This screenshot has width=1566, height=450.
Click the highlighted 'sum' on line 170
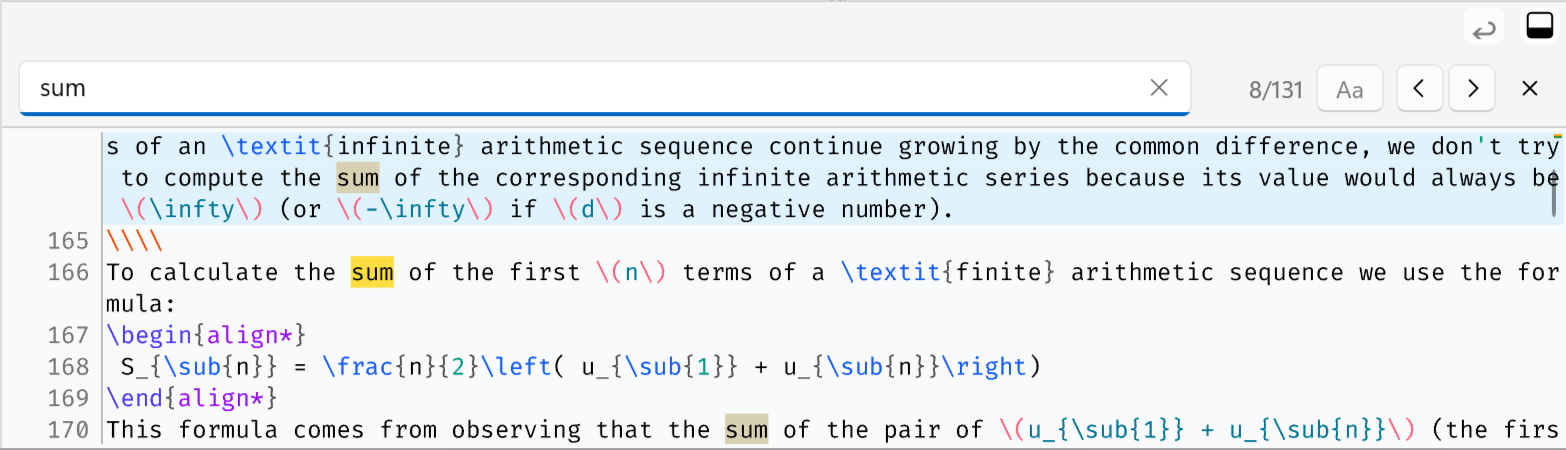pyautogui.click(x=746, y=430)
